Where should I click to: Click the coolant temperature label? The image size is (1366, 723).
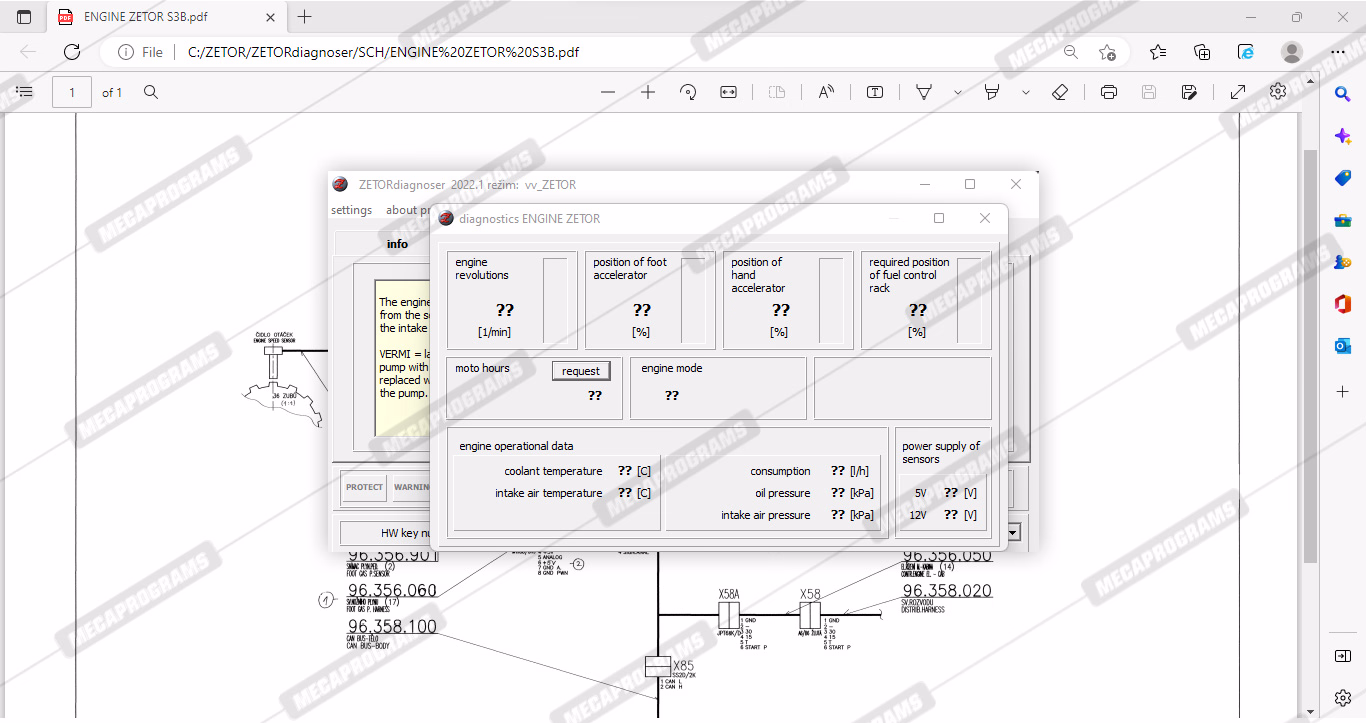pos(553,471)
